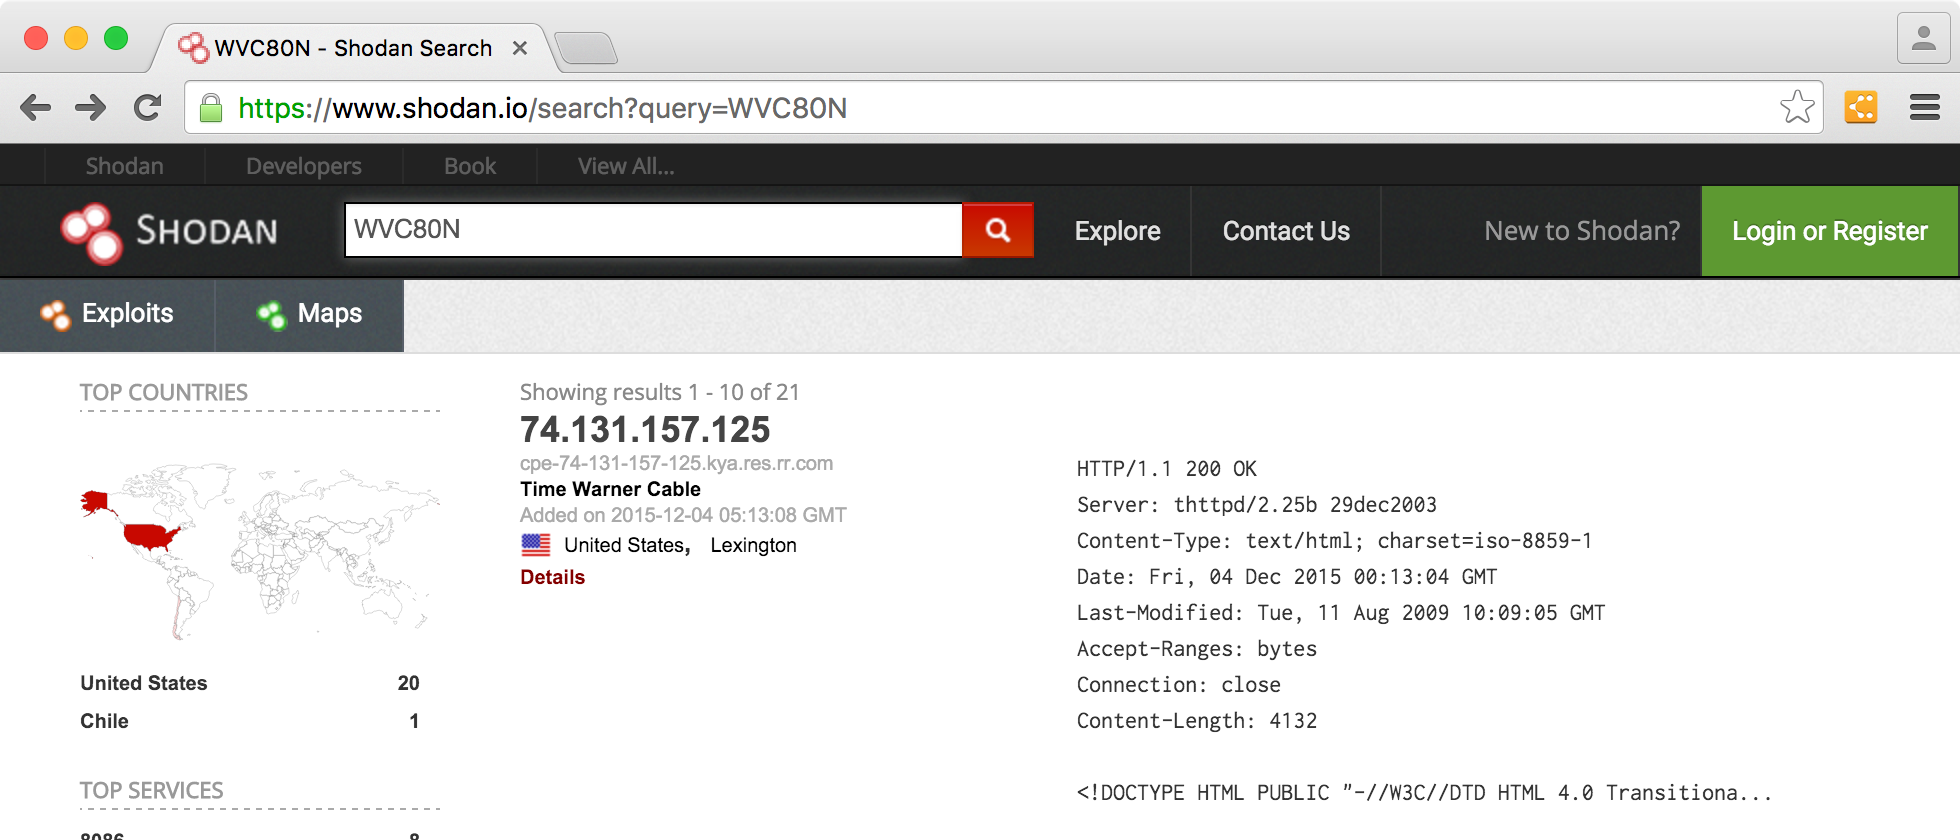Open the Book menu item
Image resolution: width=1960 pixels, height=840 pixels.
(x=470, y=166)
